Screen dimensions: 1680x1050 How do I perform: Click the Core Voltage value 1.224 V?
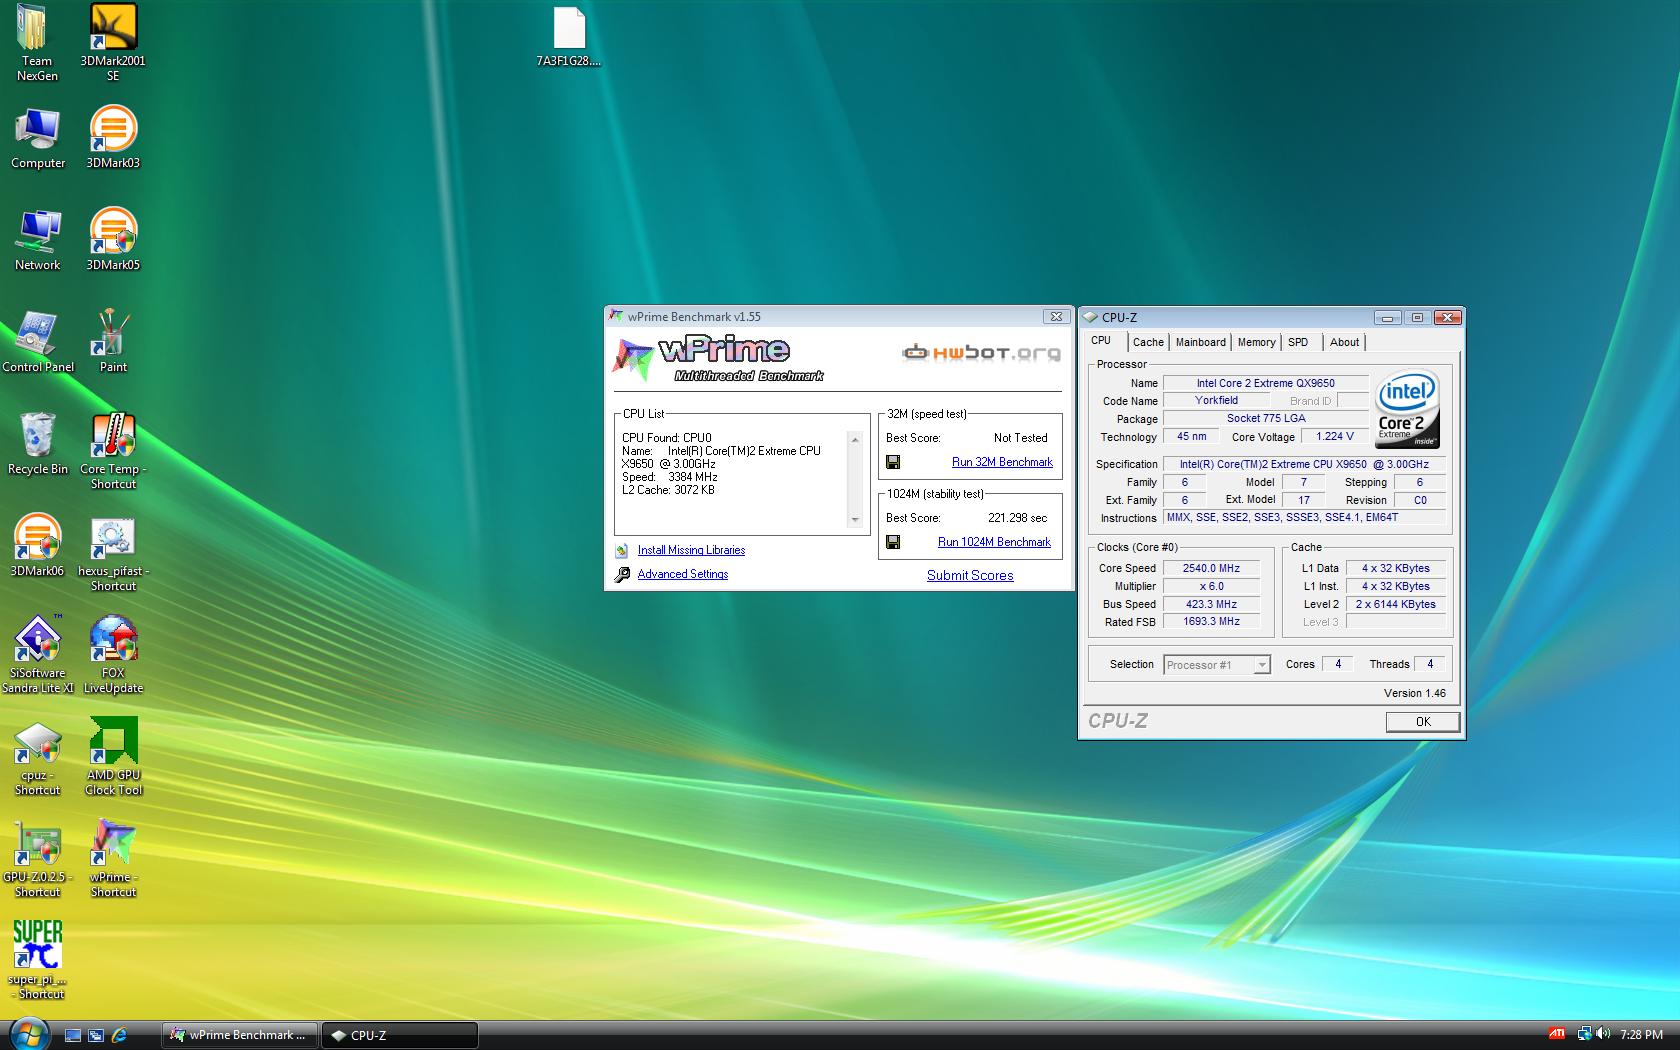coord(1335,436)
